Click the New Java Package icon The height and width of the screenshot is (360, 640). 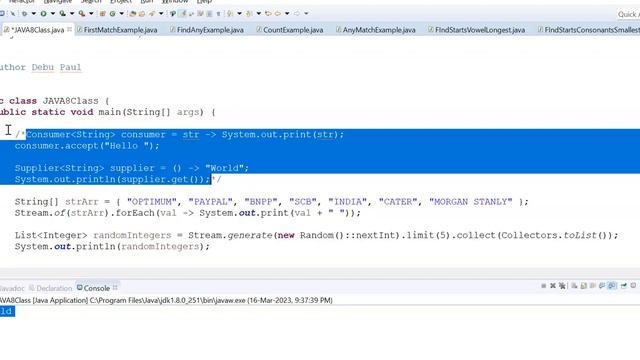tap(102, 14)
